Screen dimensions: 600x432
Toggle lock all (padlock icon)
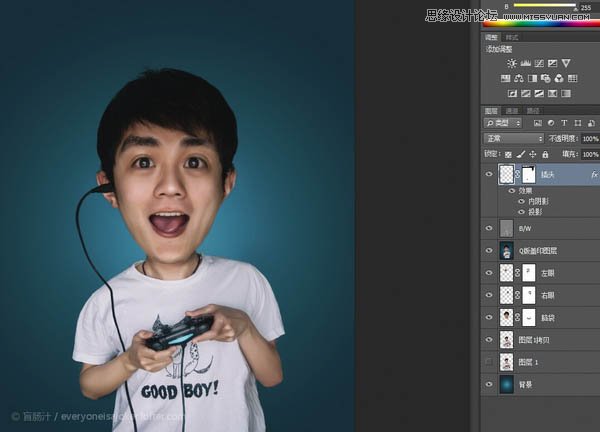[x=545, y=154]
